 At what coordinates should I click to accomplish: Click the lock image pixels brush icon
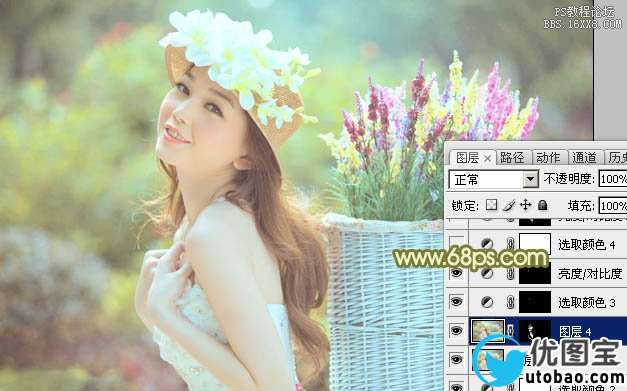pos(509,205)
